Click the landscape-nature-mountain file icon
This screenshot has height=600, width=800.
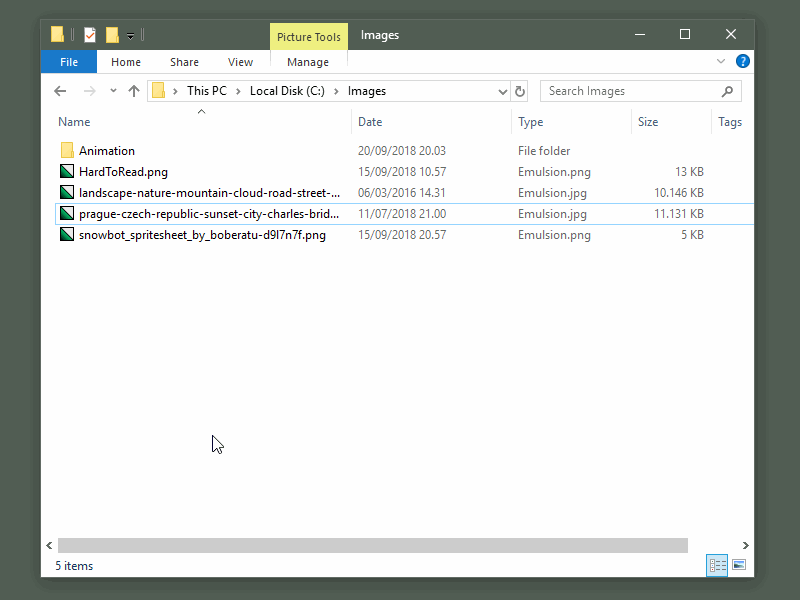click(67, 192)
